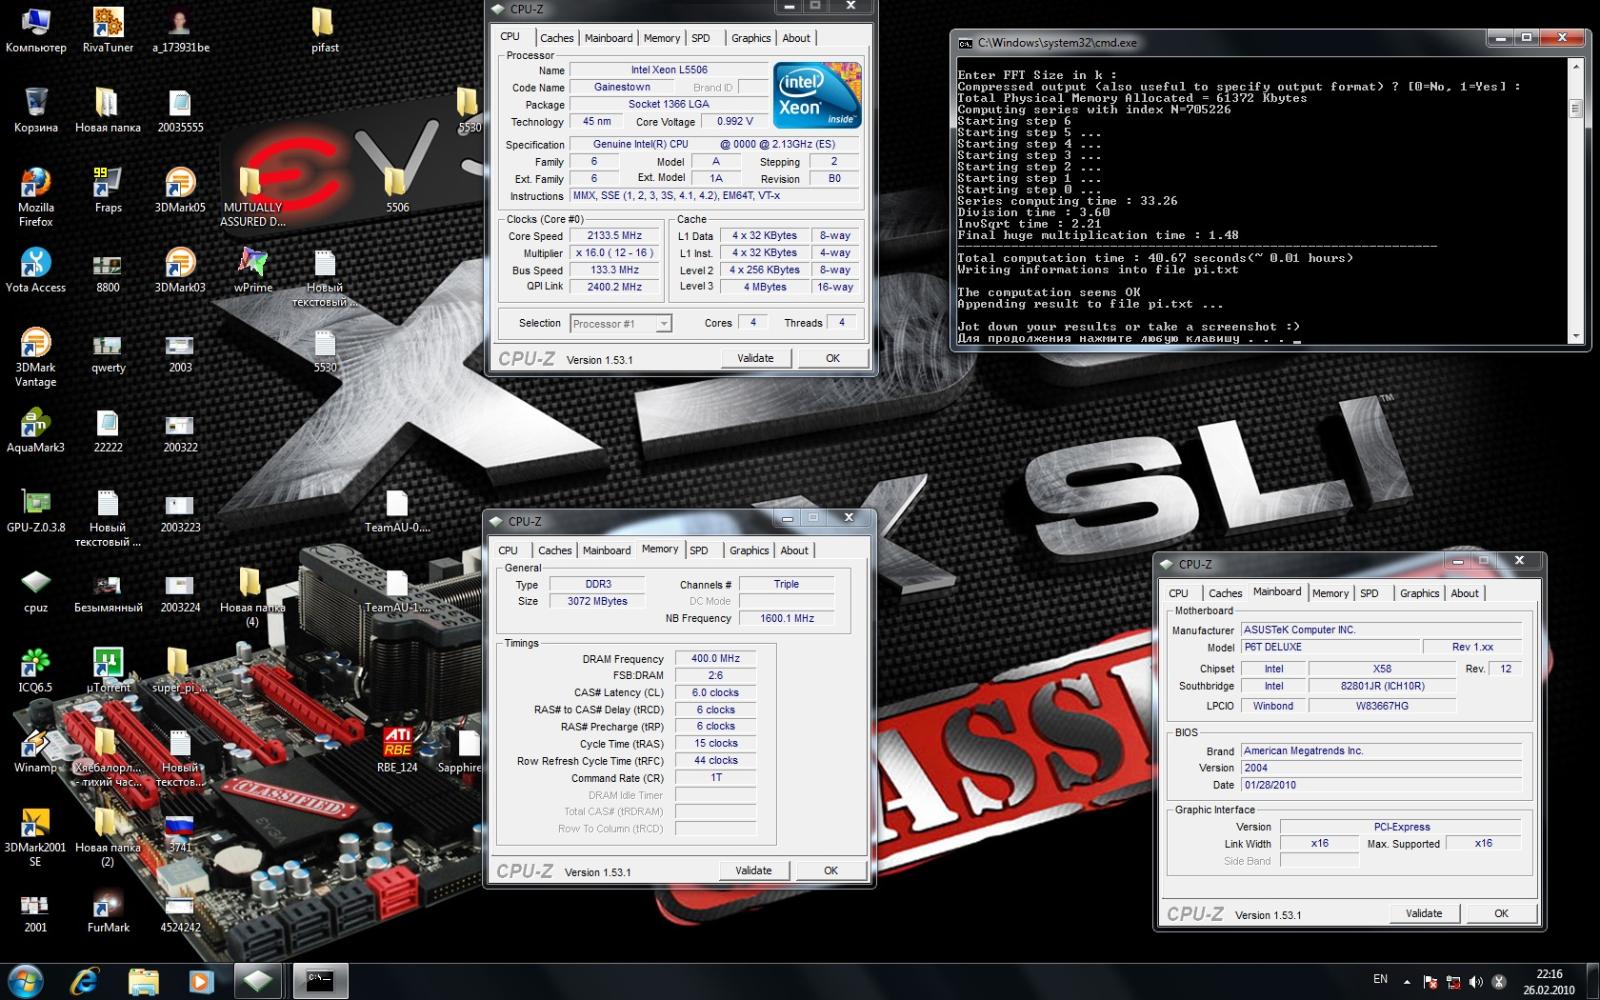Image resolution: width=1600 pixels, height=1000 pixels.
Task: Open Internet Explorer from the taskbar
Action: 85,981
